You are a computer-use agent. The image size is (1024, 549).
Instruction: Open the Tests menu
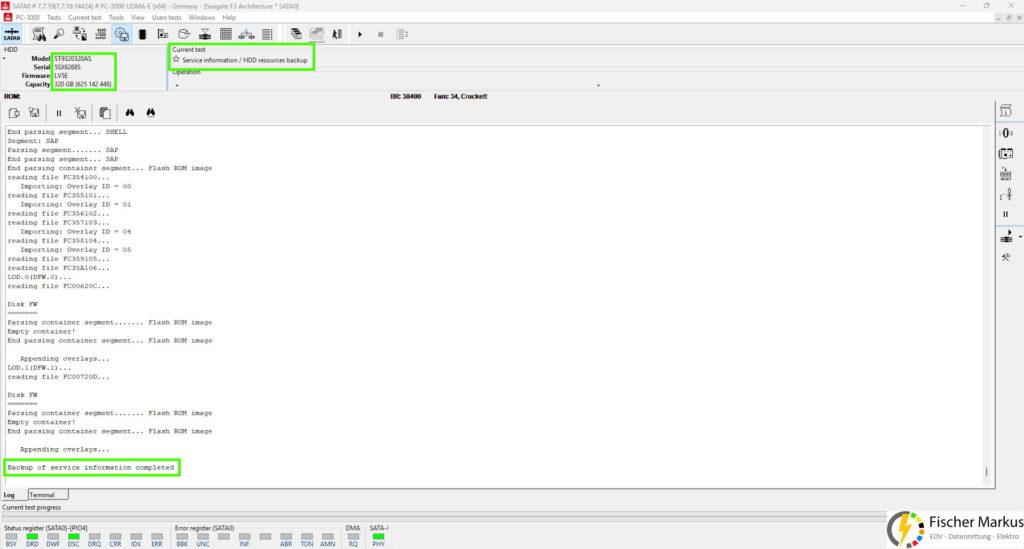point(54,18)
